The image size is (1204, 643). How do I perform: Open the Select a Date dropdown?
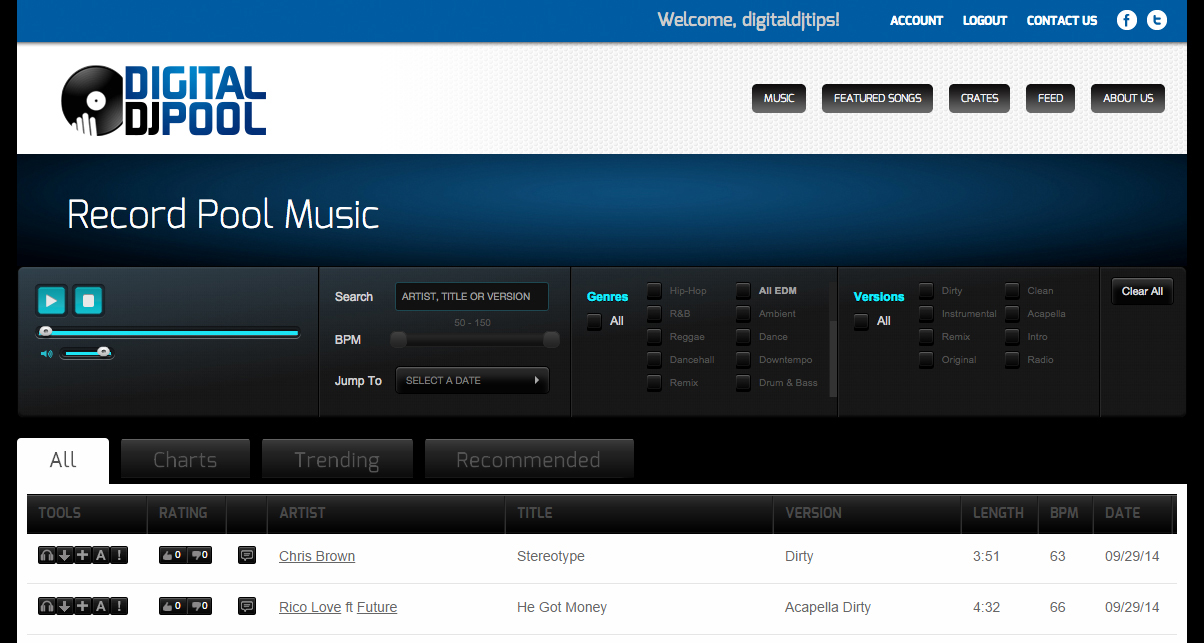click(472, 381)
